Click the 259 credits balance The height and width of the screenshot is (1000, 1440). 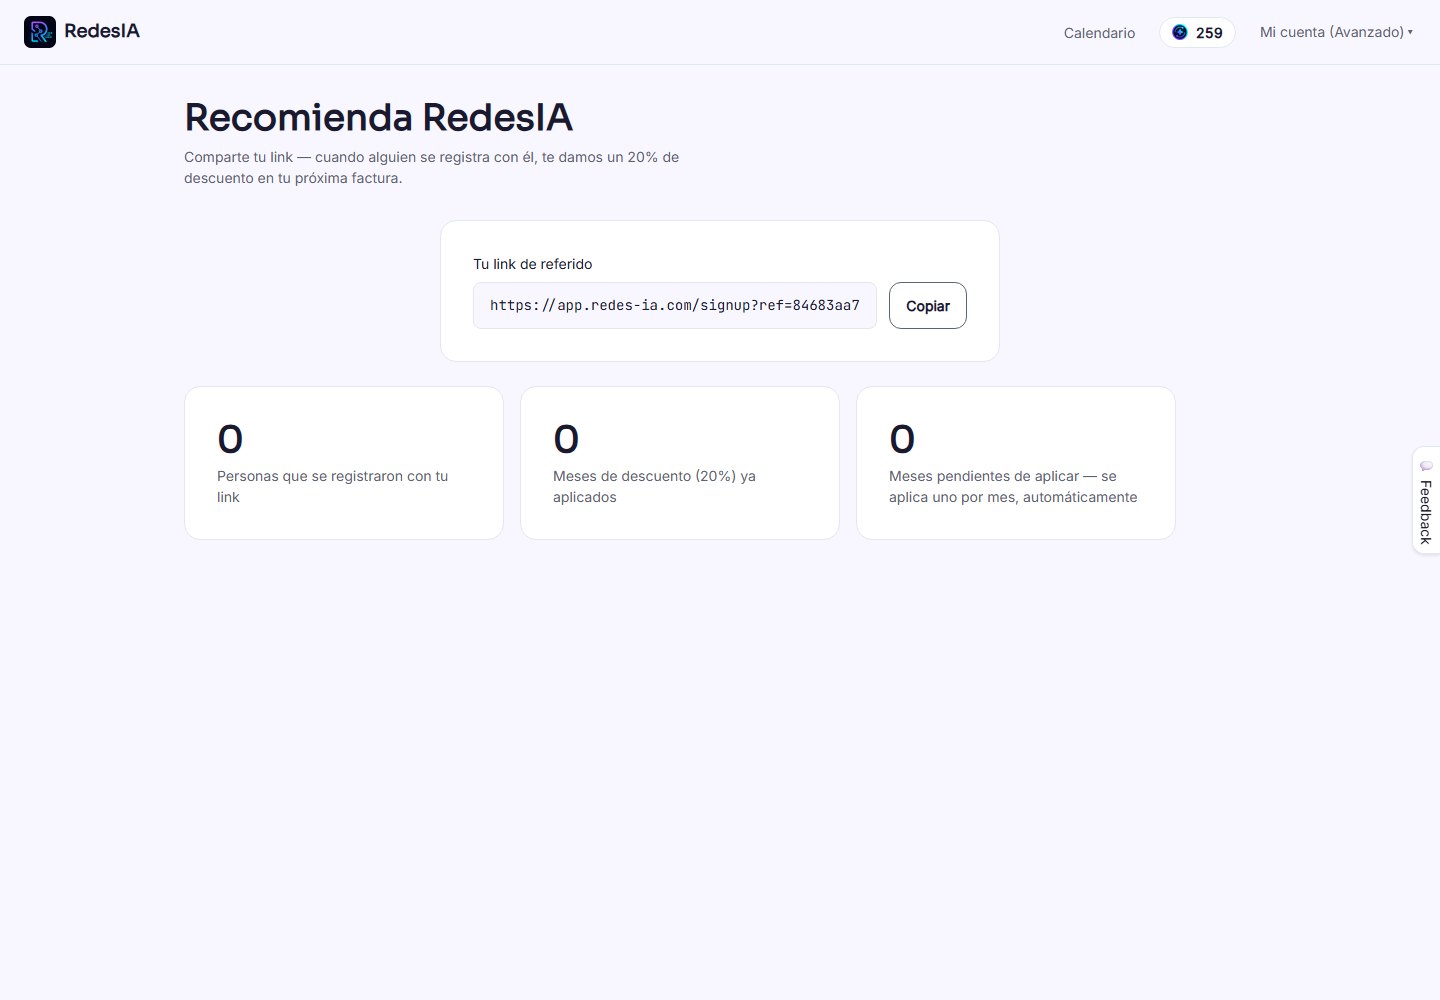coord(1197,33)
